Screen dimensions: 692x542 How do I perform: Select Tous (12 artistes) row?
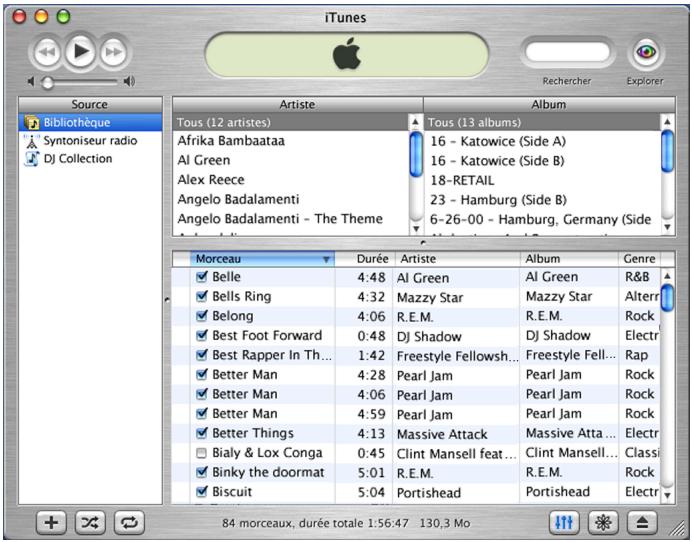click(x=291, y=122)
